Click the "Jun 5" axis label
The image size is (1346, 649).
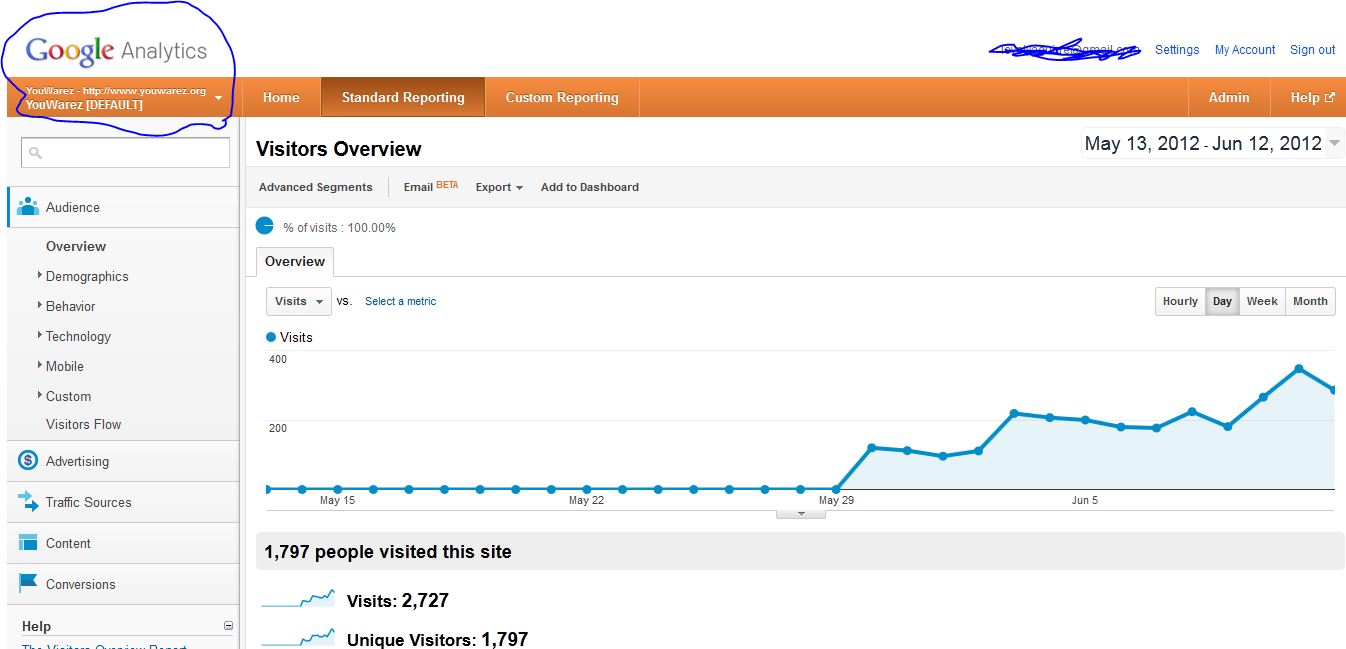(x=1085, y=500)
